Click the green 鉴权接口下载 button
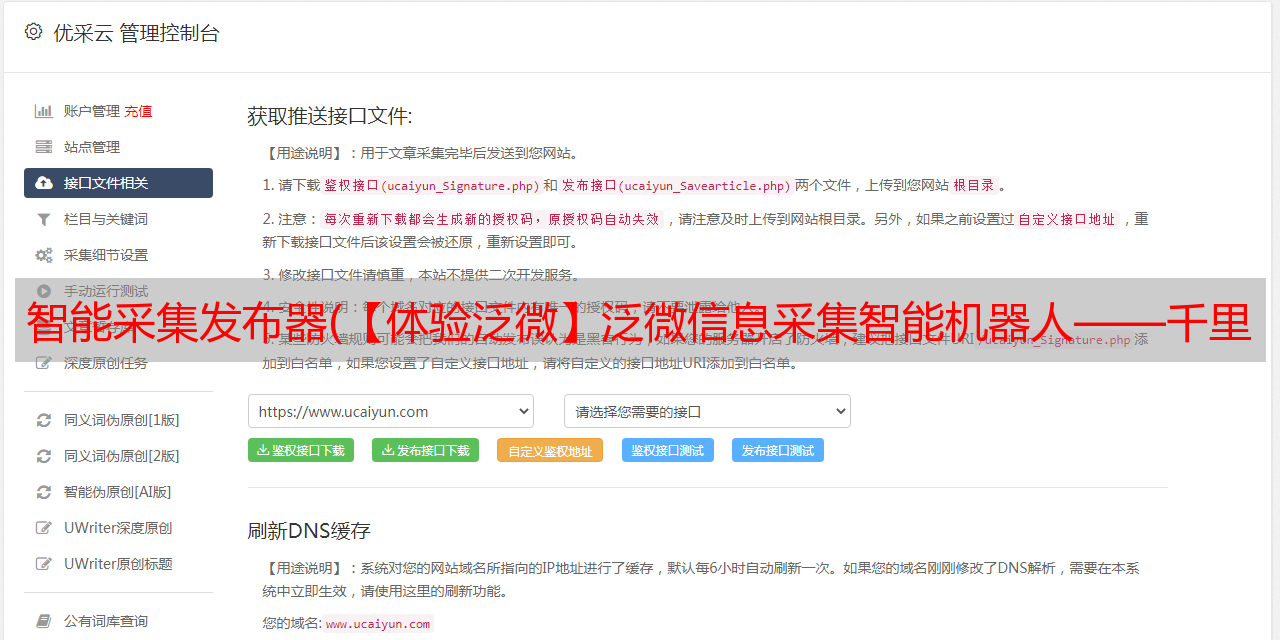The height and width of the screenshot is (640, 1280). [301, 450]
